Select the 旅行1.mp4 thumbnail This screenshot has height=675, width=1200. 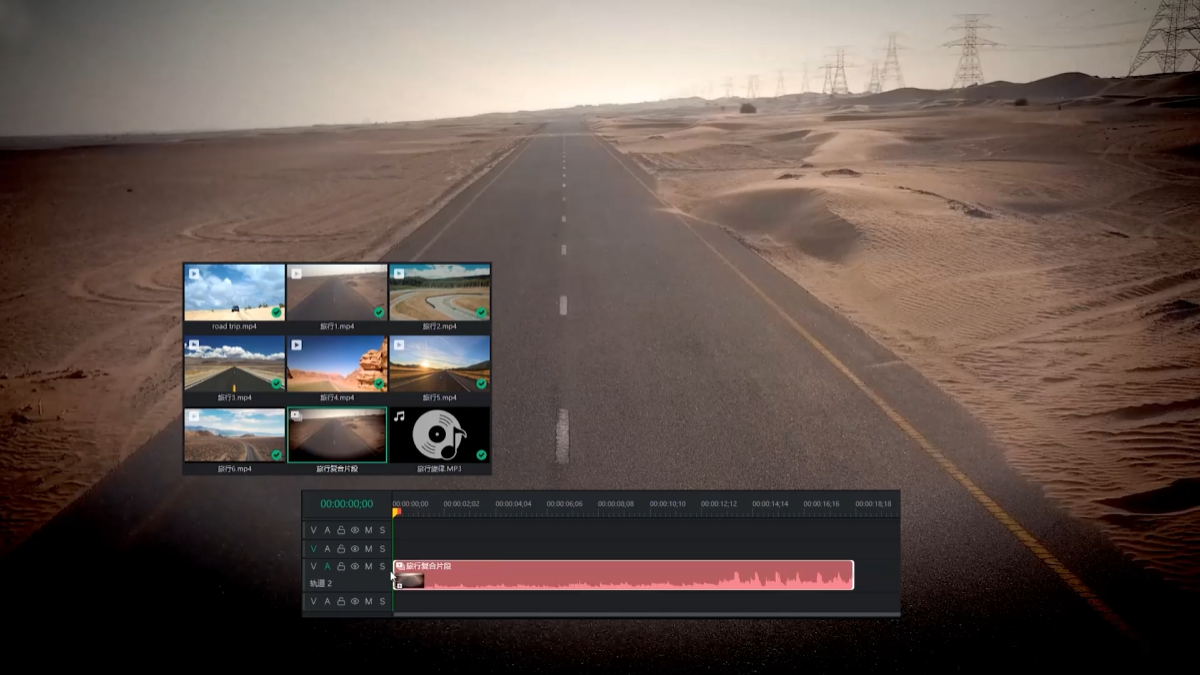(337, 292)
